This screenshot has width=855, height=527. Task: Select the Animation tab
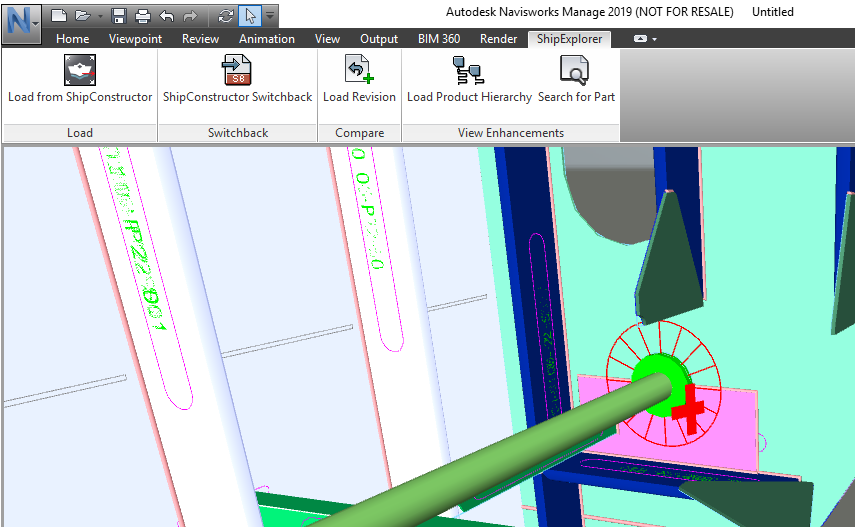267,39
